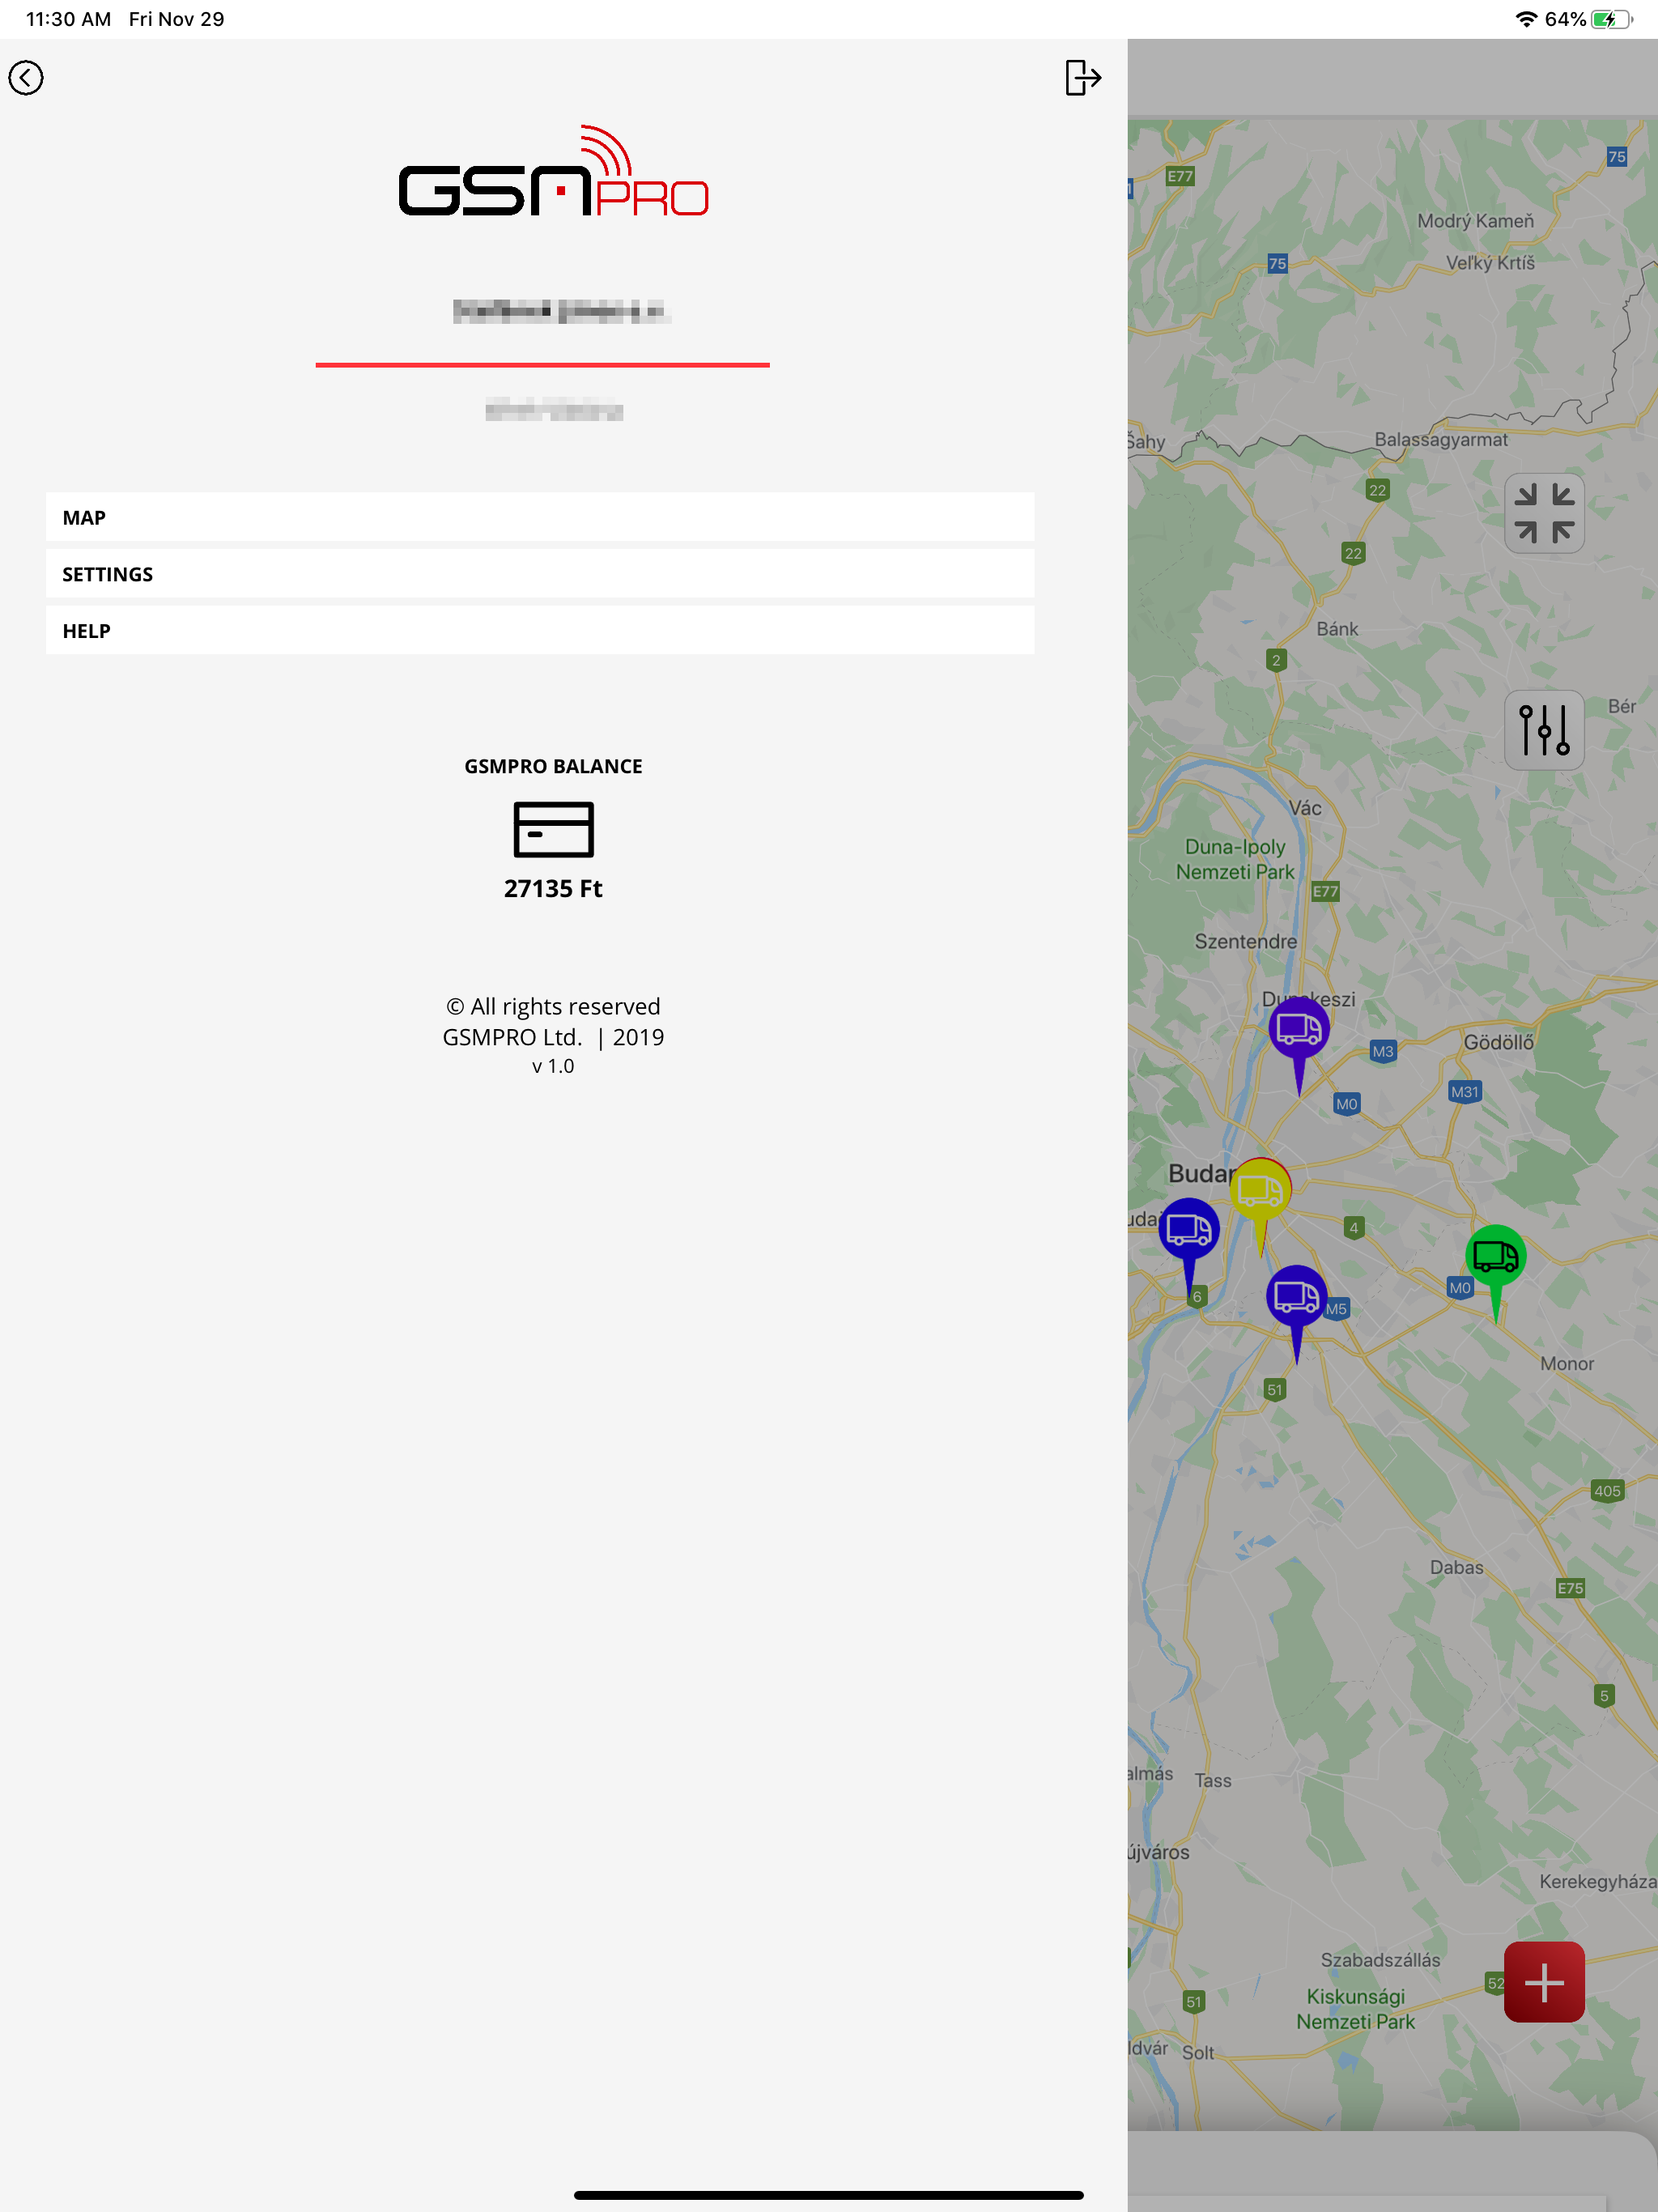Tap the 11:30 AM clock in status bar
The height and width of the screenshot is (2212, 1658).
coord(68,19)
